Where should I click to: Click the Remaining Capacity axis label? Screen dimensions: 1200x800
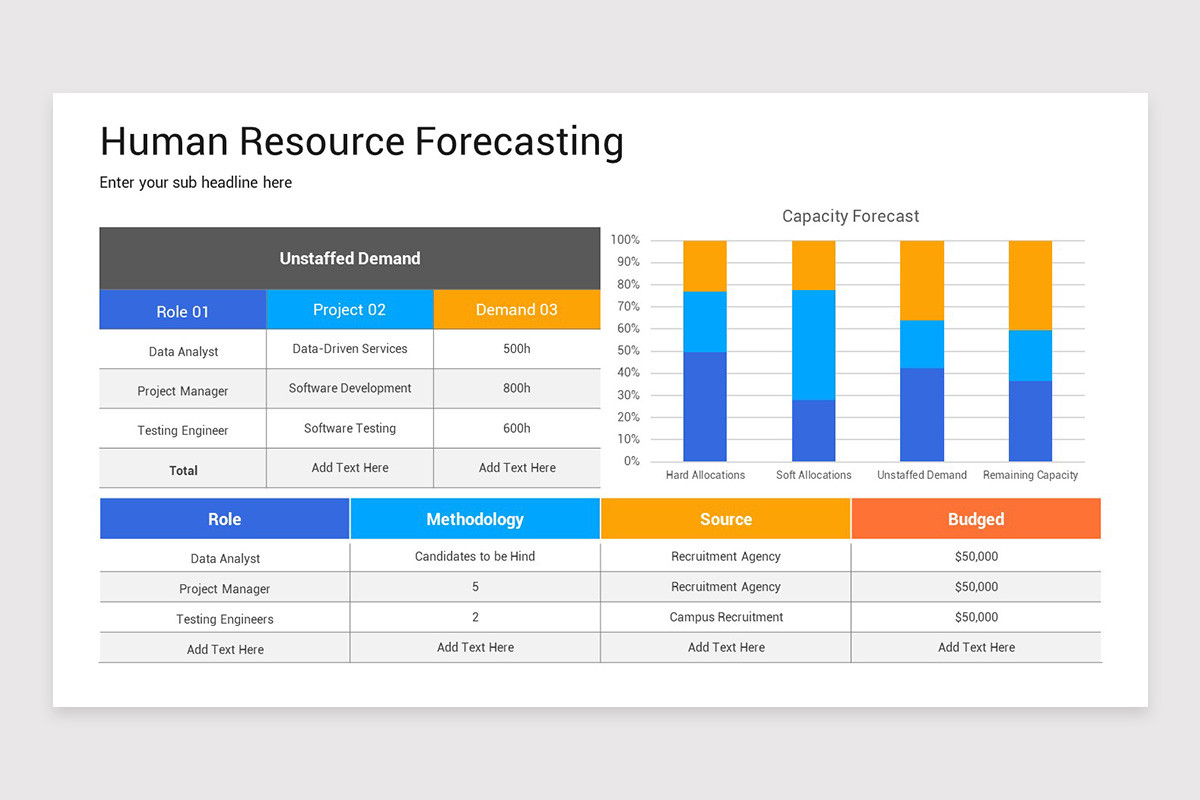click(x=1030, y=475)
